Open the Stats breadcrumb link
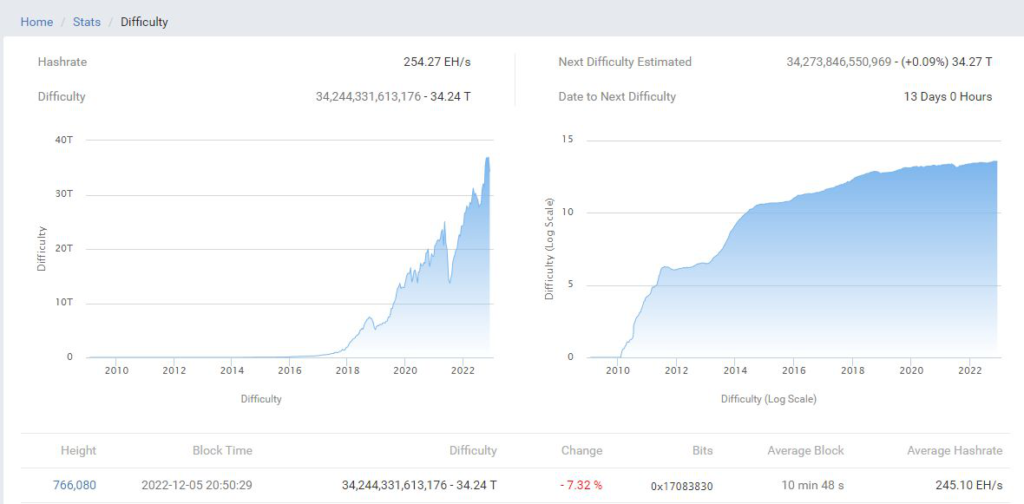 pyautogui.click(x=87, y=22)
